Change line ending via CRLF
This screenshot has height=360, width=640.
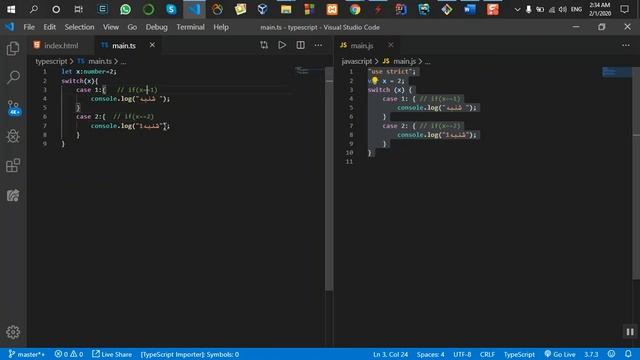click(487, 354)
